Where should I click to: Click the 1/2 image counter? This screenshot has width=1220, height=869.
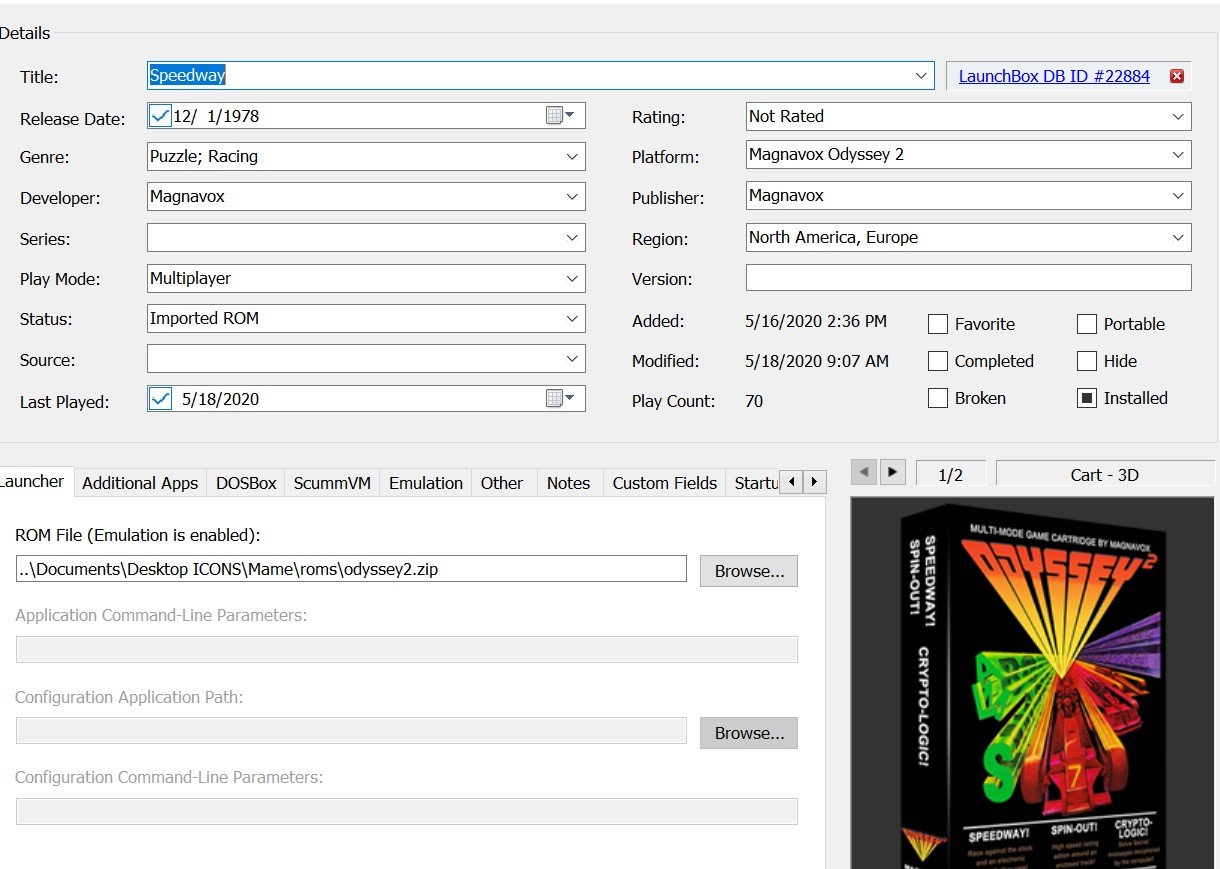click(951, 474)
